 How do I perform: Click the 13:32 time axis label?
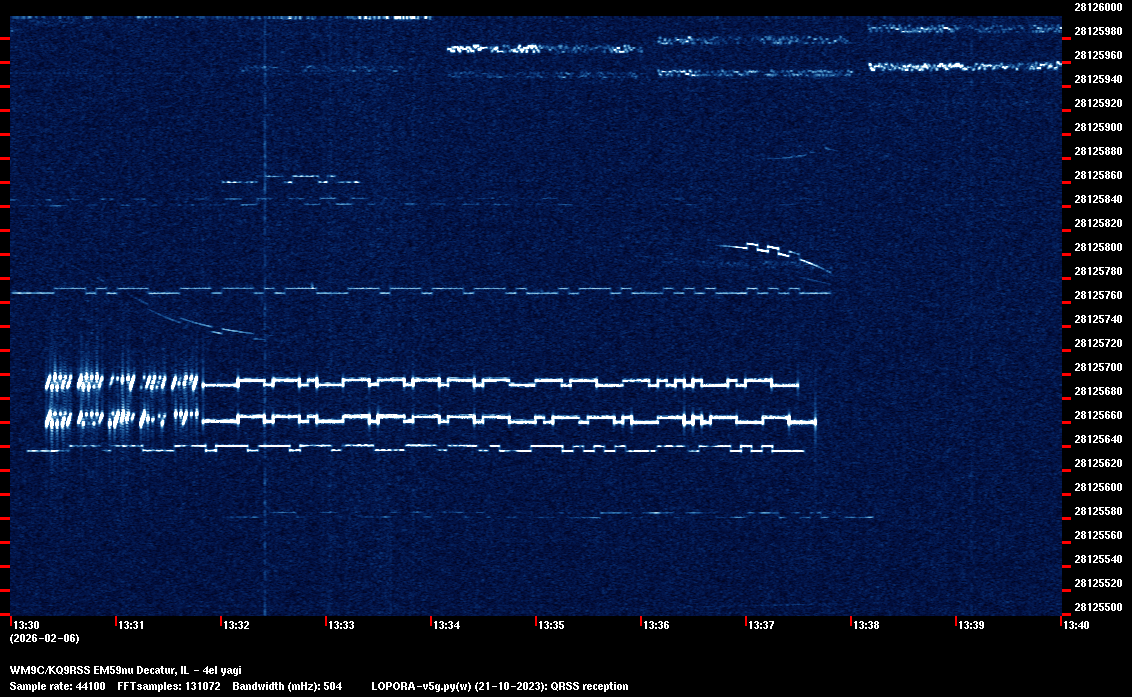tap(236, 625)
